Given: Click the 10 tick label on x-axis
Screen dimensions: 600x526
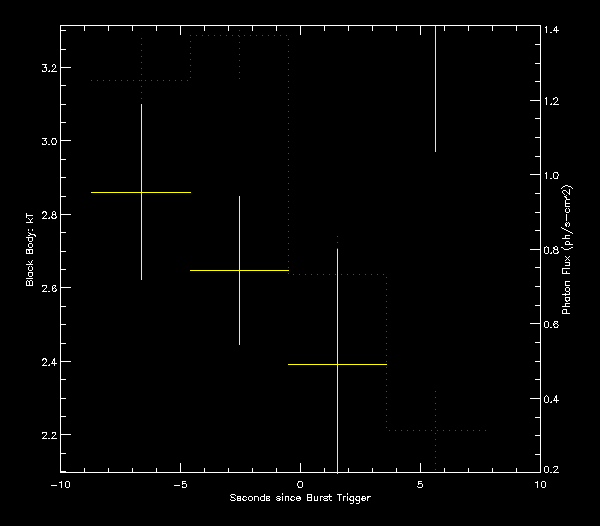Looking at the screenshot, I should (x=540, y=484).
